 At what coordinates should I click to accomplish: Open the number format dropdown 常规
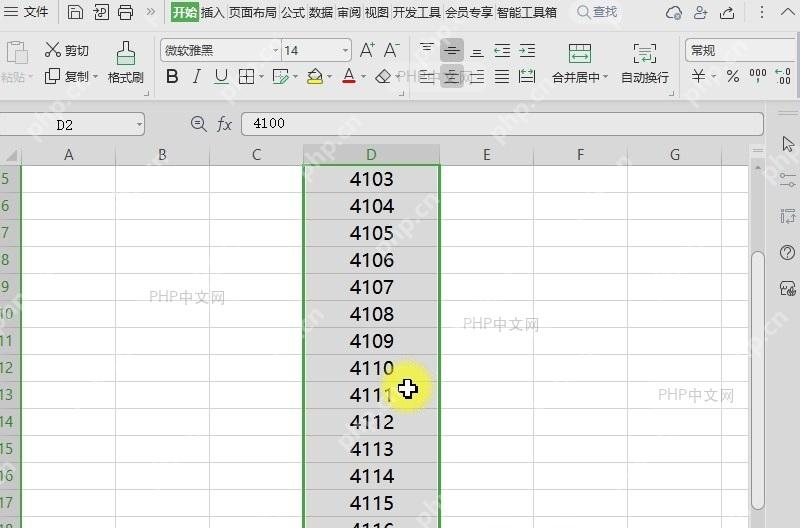click(741, 50)
